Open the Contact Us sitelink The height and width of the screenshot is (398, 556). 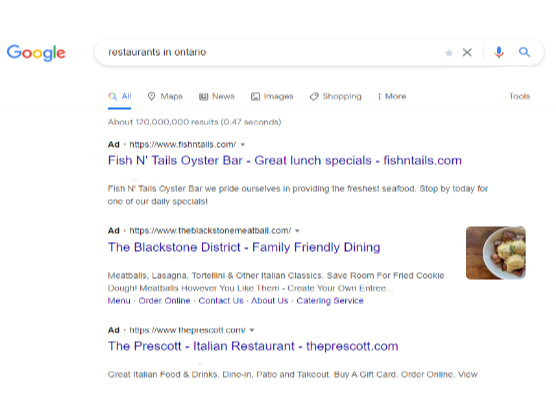click(x=221, y=301)
